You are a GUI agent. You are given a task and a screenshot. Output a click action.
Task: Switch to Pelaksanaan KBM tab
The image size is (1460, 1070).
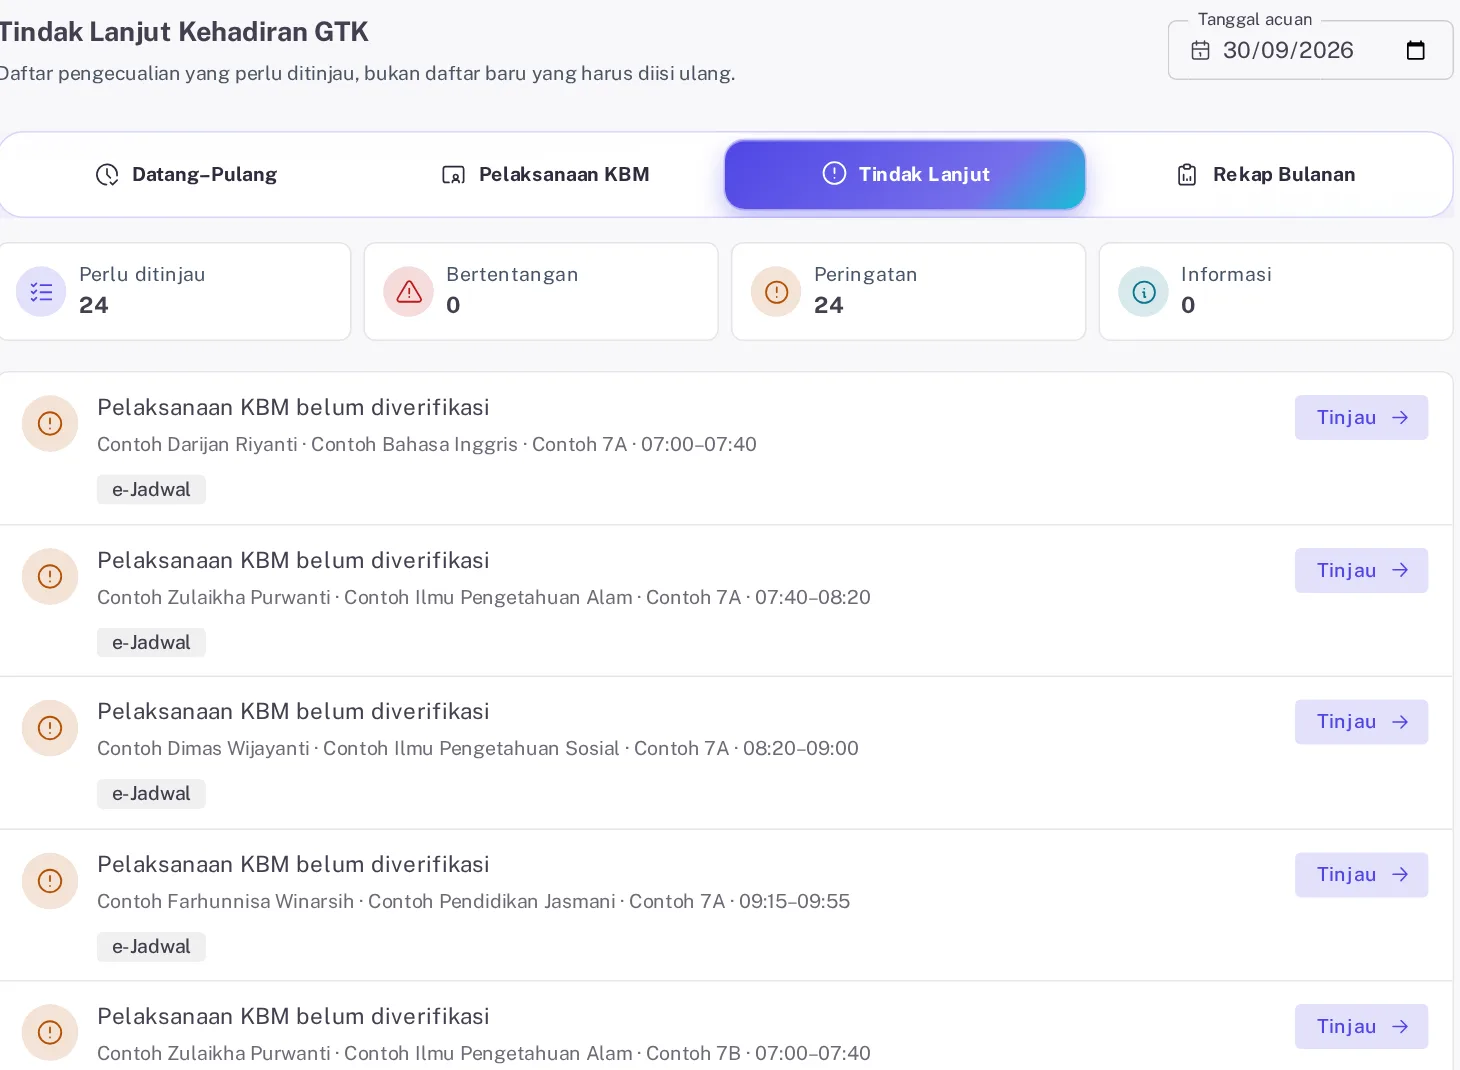tap(546, 175)
